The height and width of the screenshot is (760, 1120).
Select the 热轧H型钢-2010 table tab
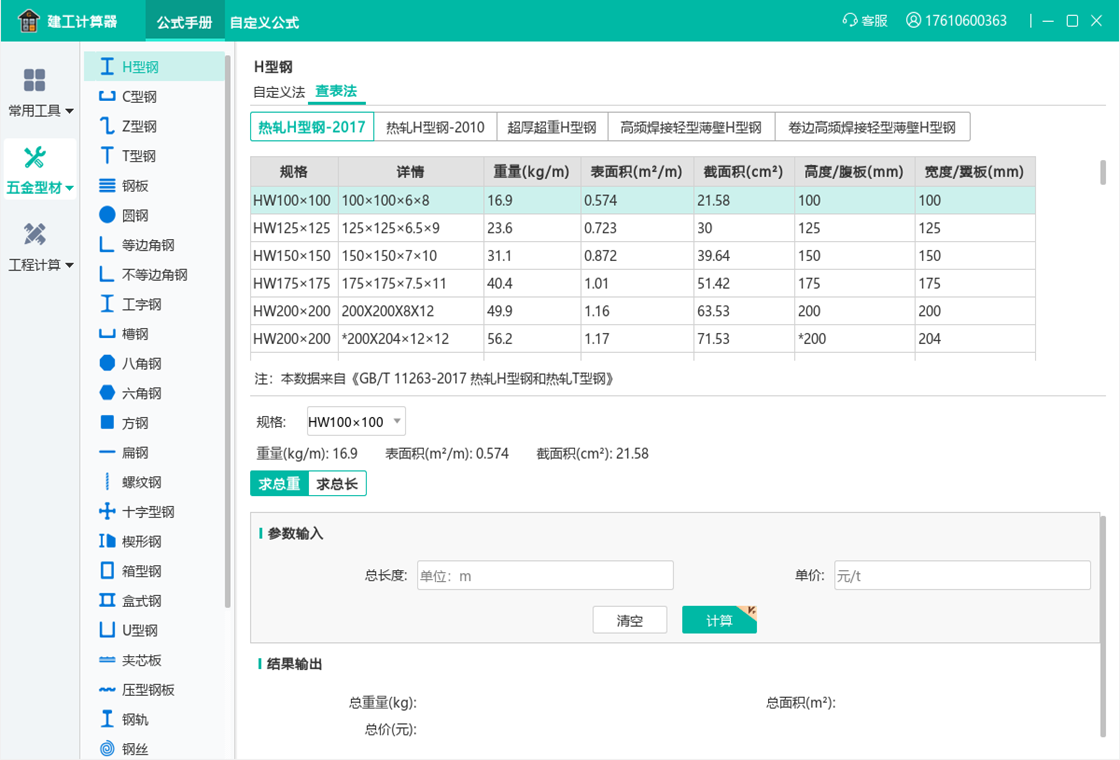435,127
